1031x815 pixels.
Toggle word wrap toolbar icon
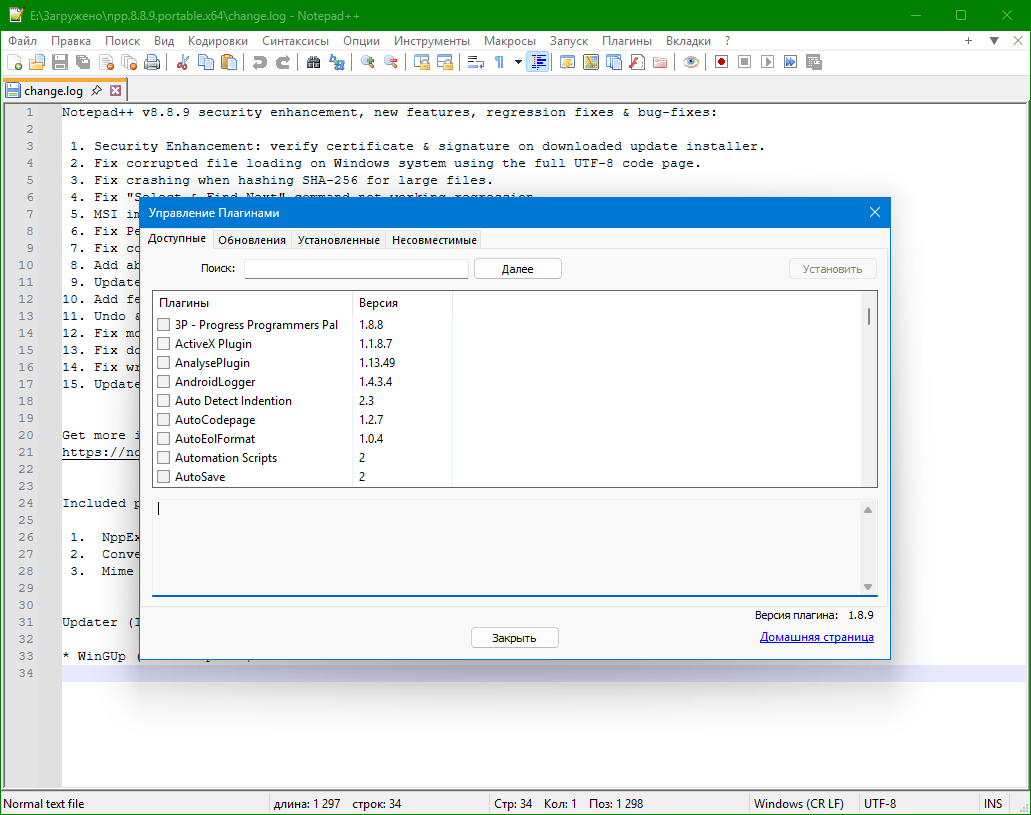(x=476, y=62)
